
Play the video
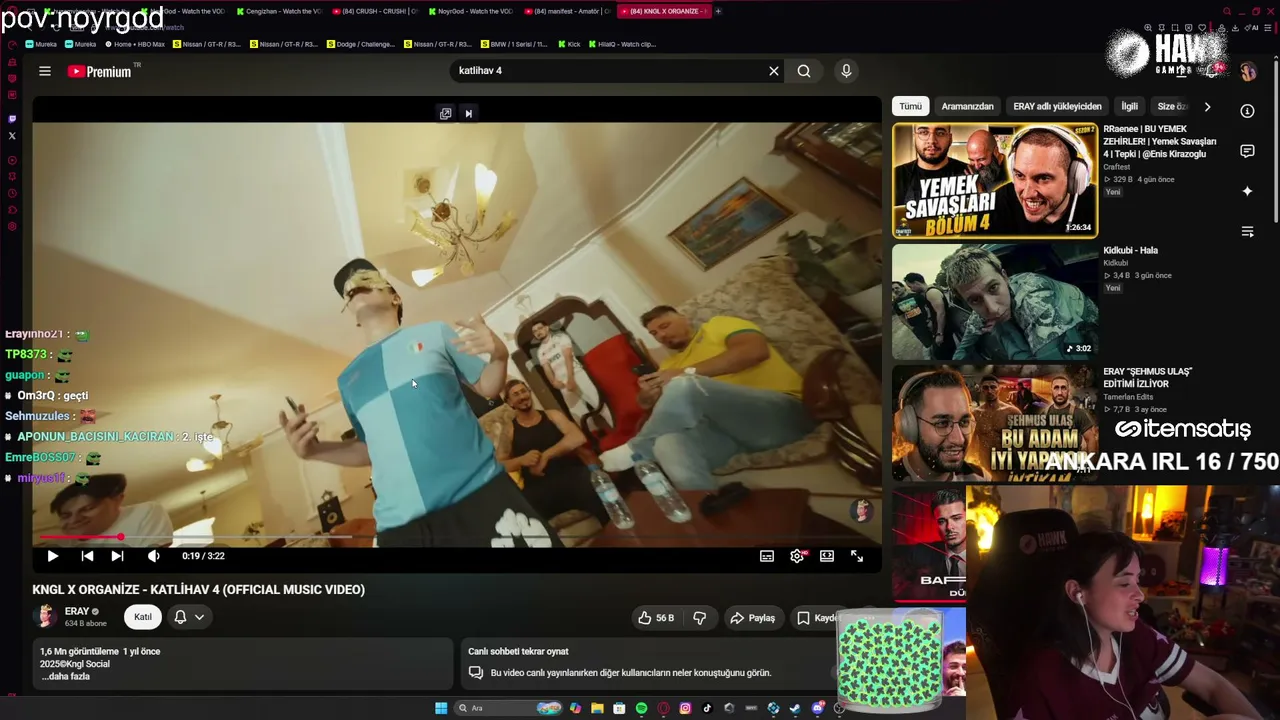point(53,556)
